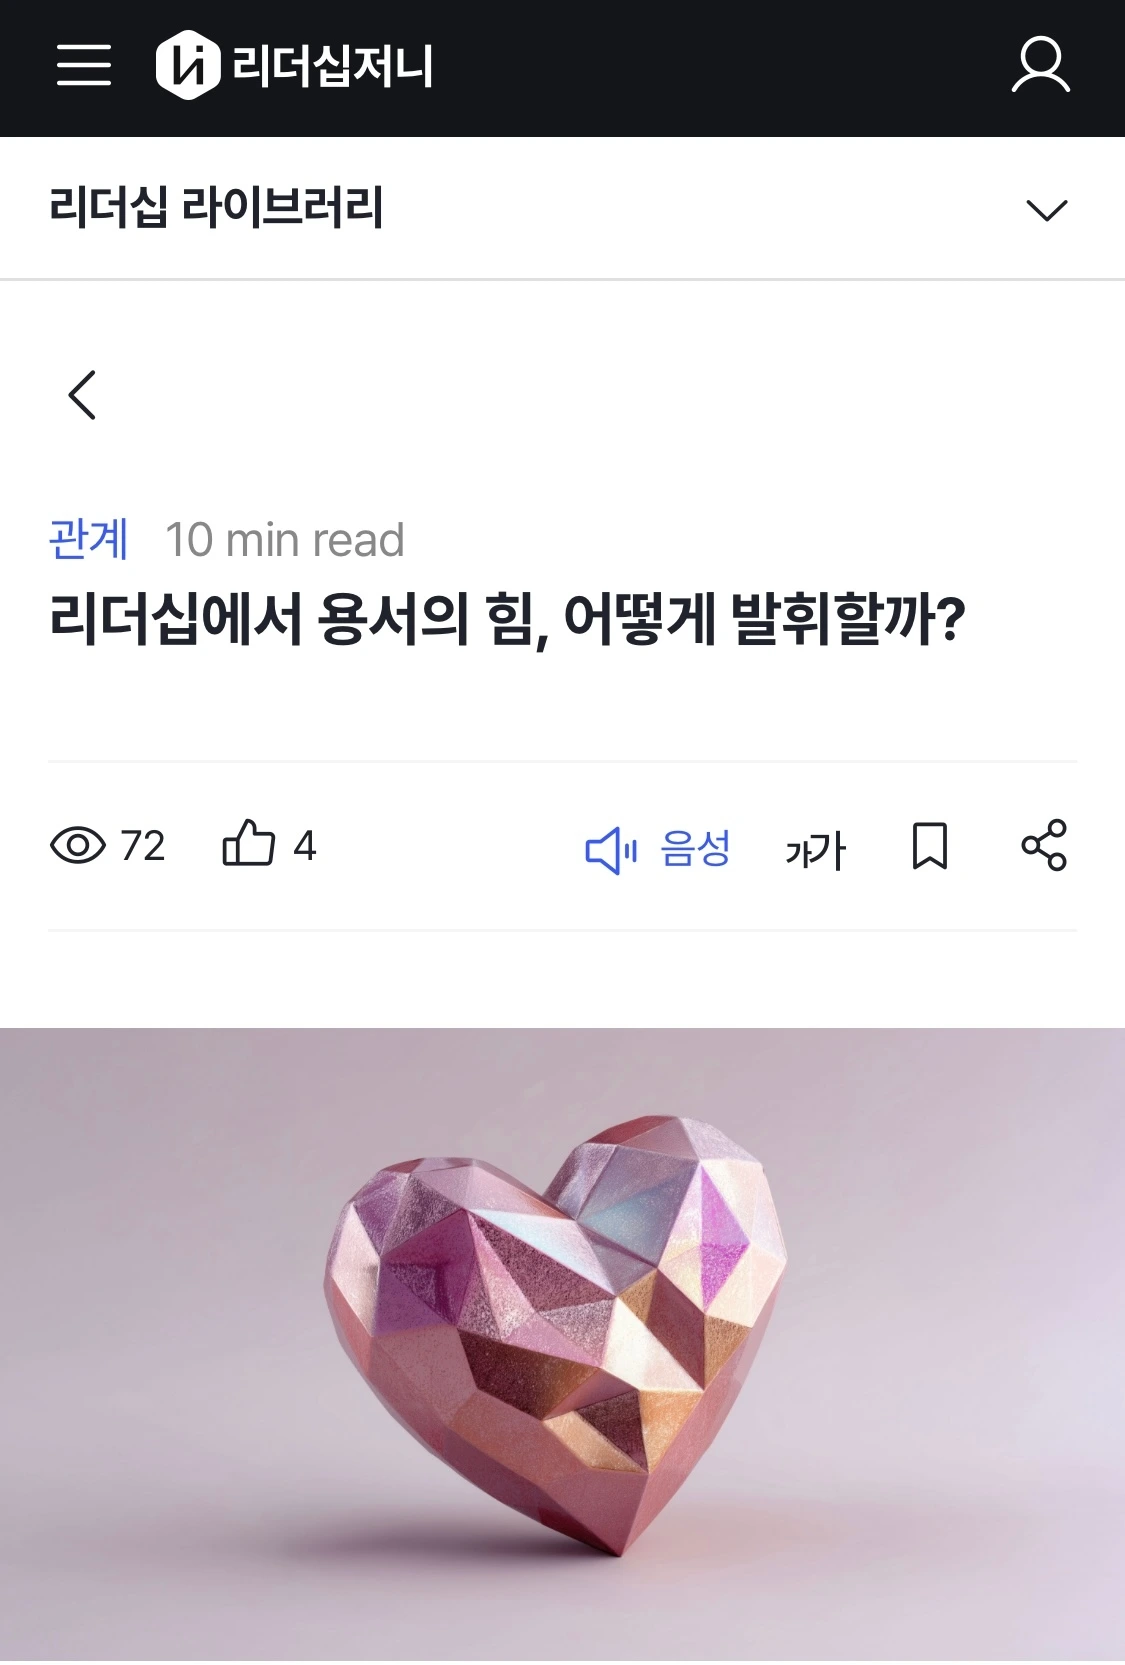
Task: Click the view count number 72
Action: tap(143, 847)
